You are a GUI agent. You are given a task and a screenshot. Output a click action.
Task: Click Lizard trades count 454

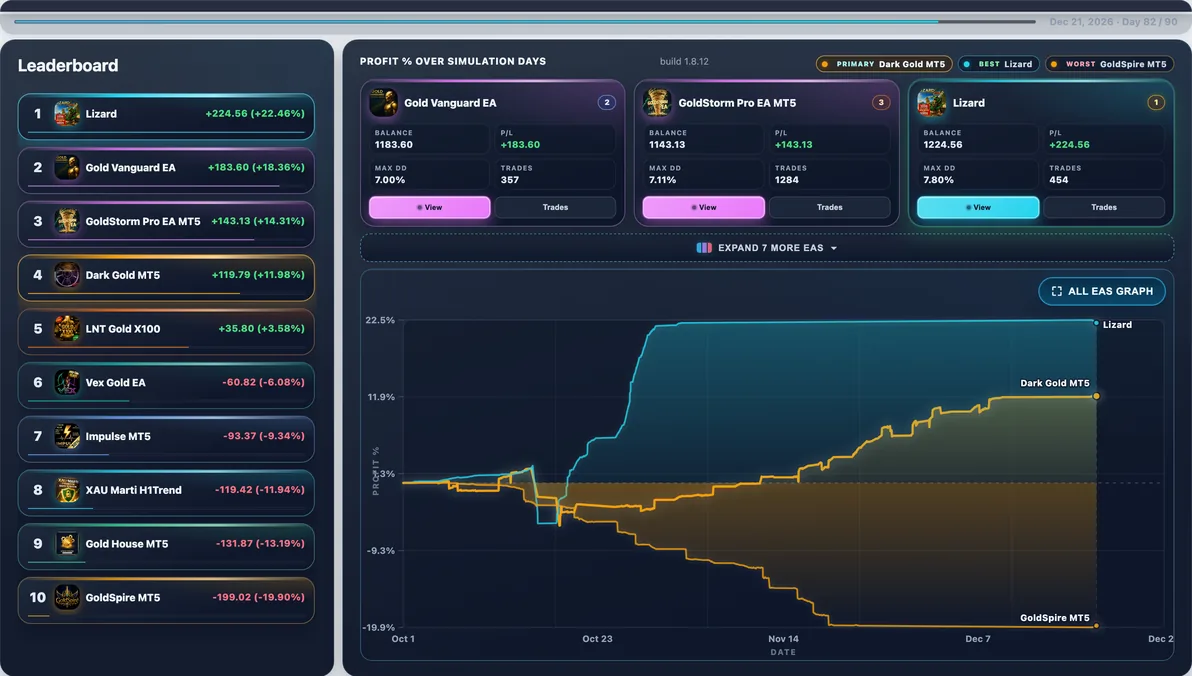[x=1058, y=180]
